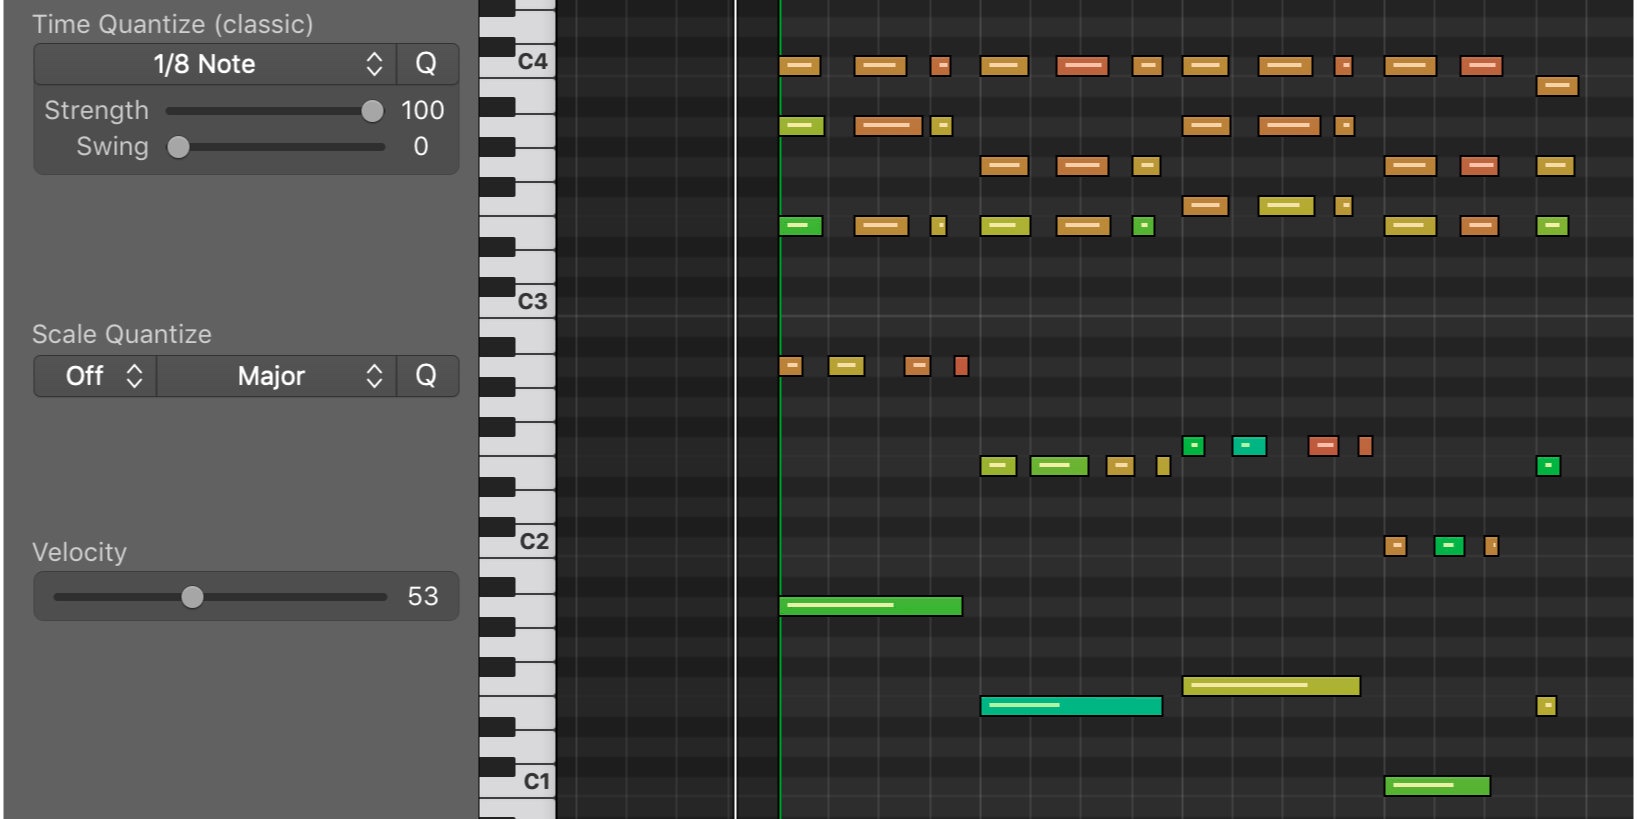Select the long teal bass note above C1
Viewport: 1637px width, 819px height.
(x=1070, y=706)
